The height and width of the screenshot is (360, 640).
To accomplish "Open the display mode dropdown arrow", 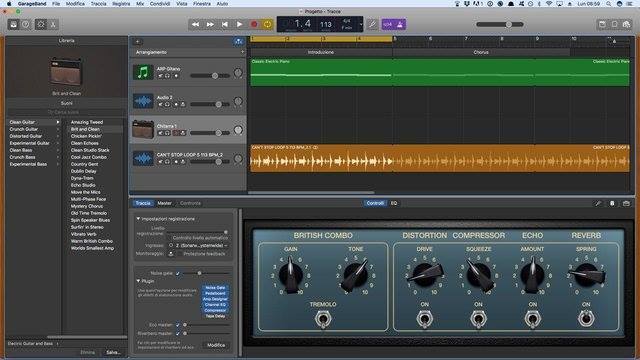I will tap(361, 24).
